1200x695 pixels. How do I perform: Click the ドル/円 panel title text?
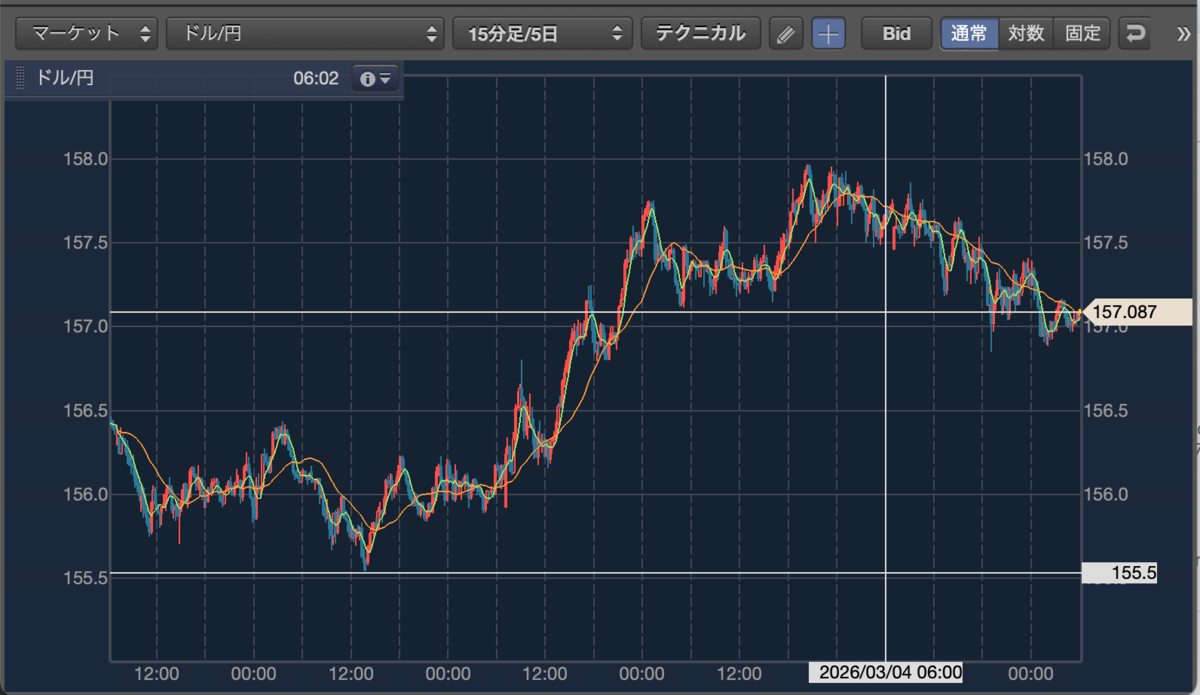click(65, 78)
